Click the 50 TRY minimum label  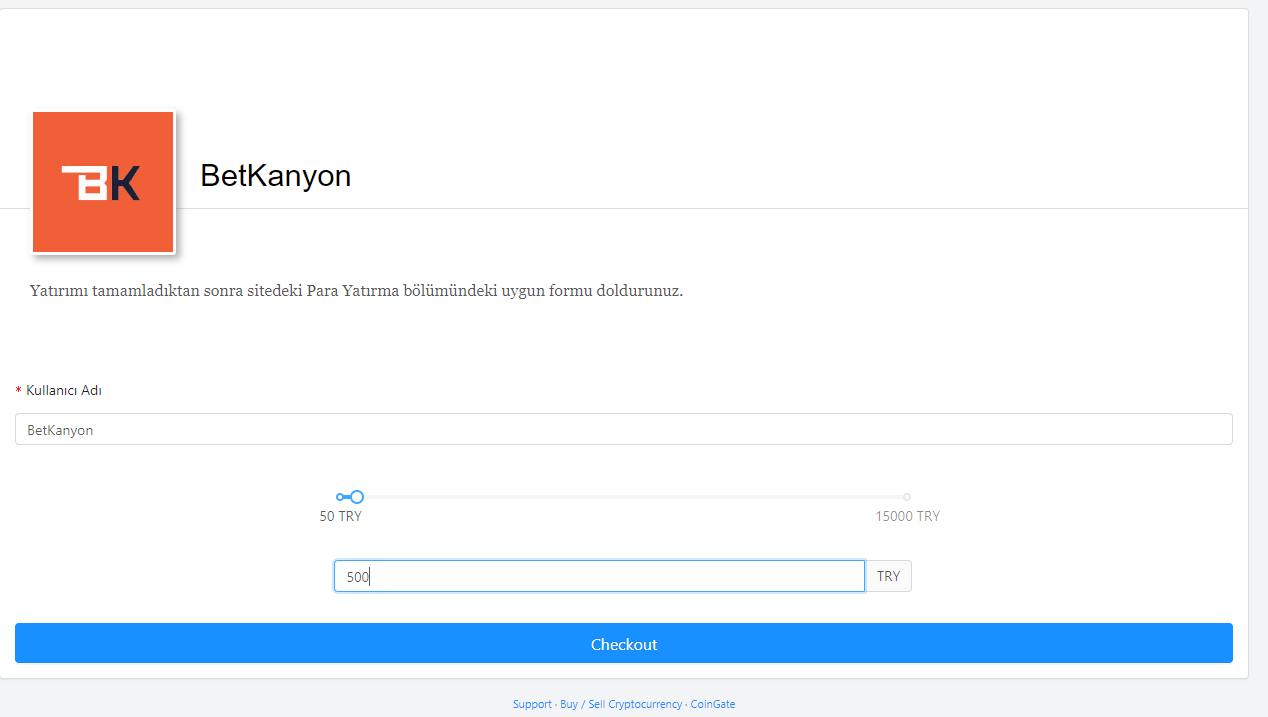click(341, 517)
